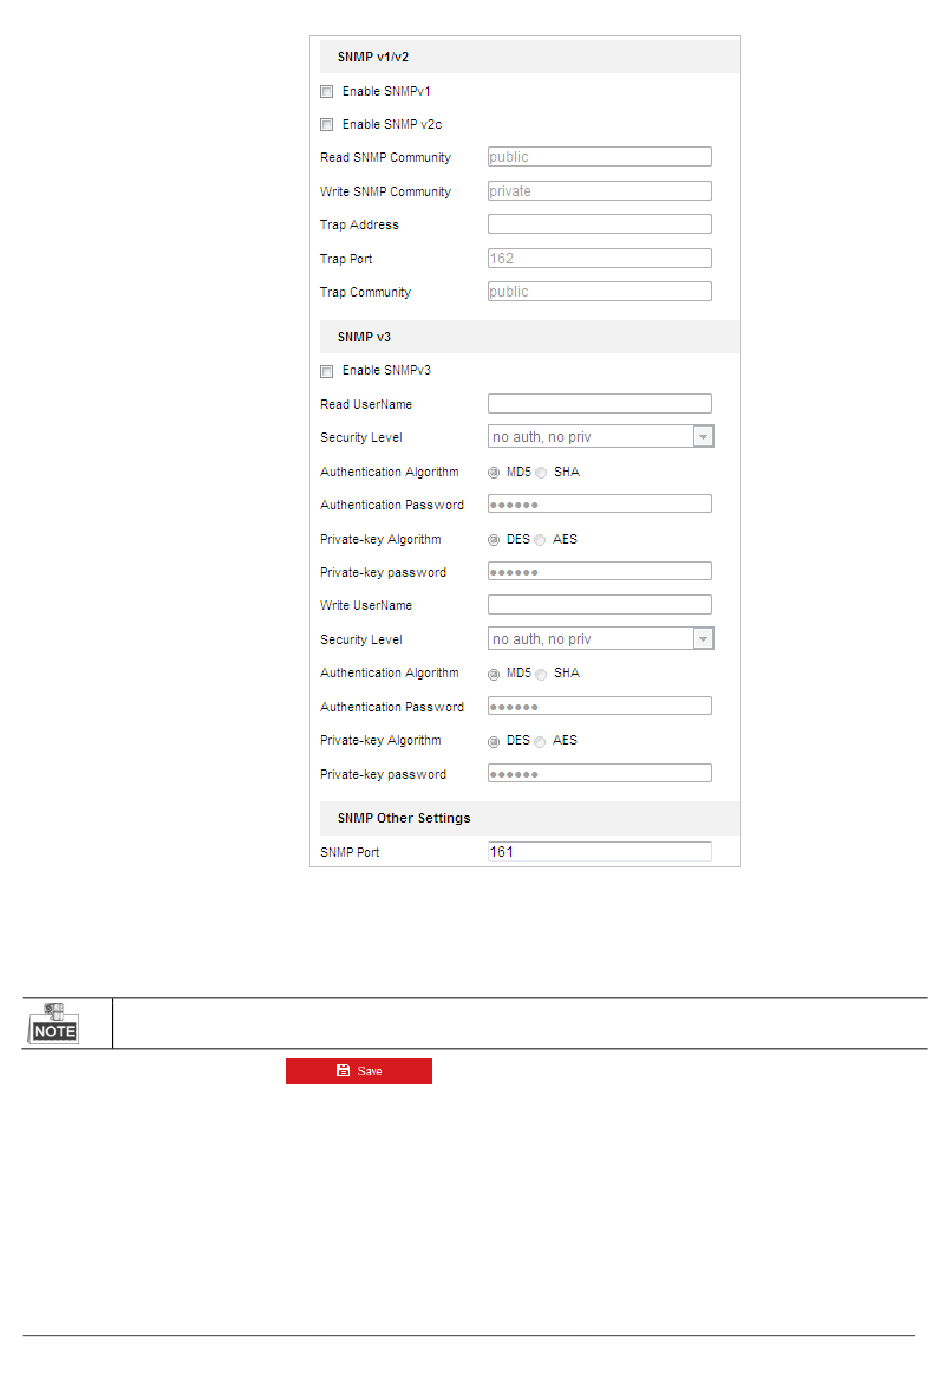Click the Write UserName label

click(366, 606)
